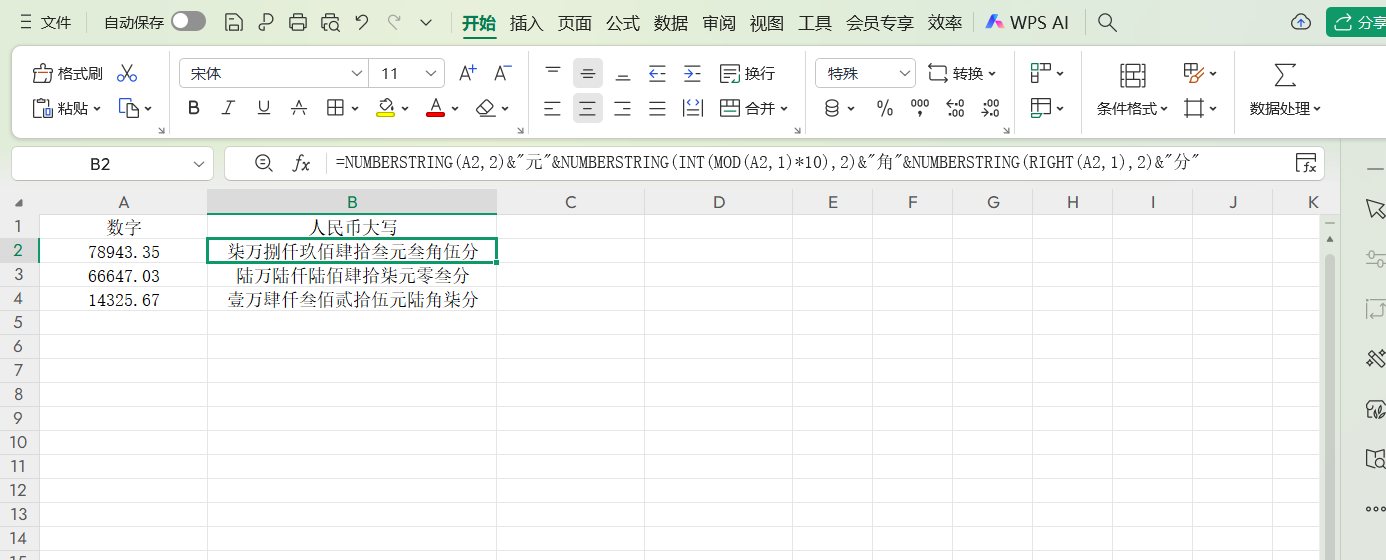Toggle Italic formatting
Image resolution: width=1386 pixels, height=560 pixels.
coord(228,108)
